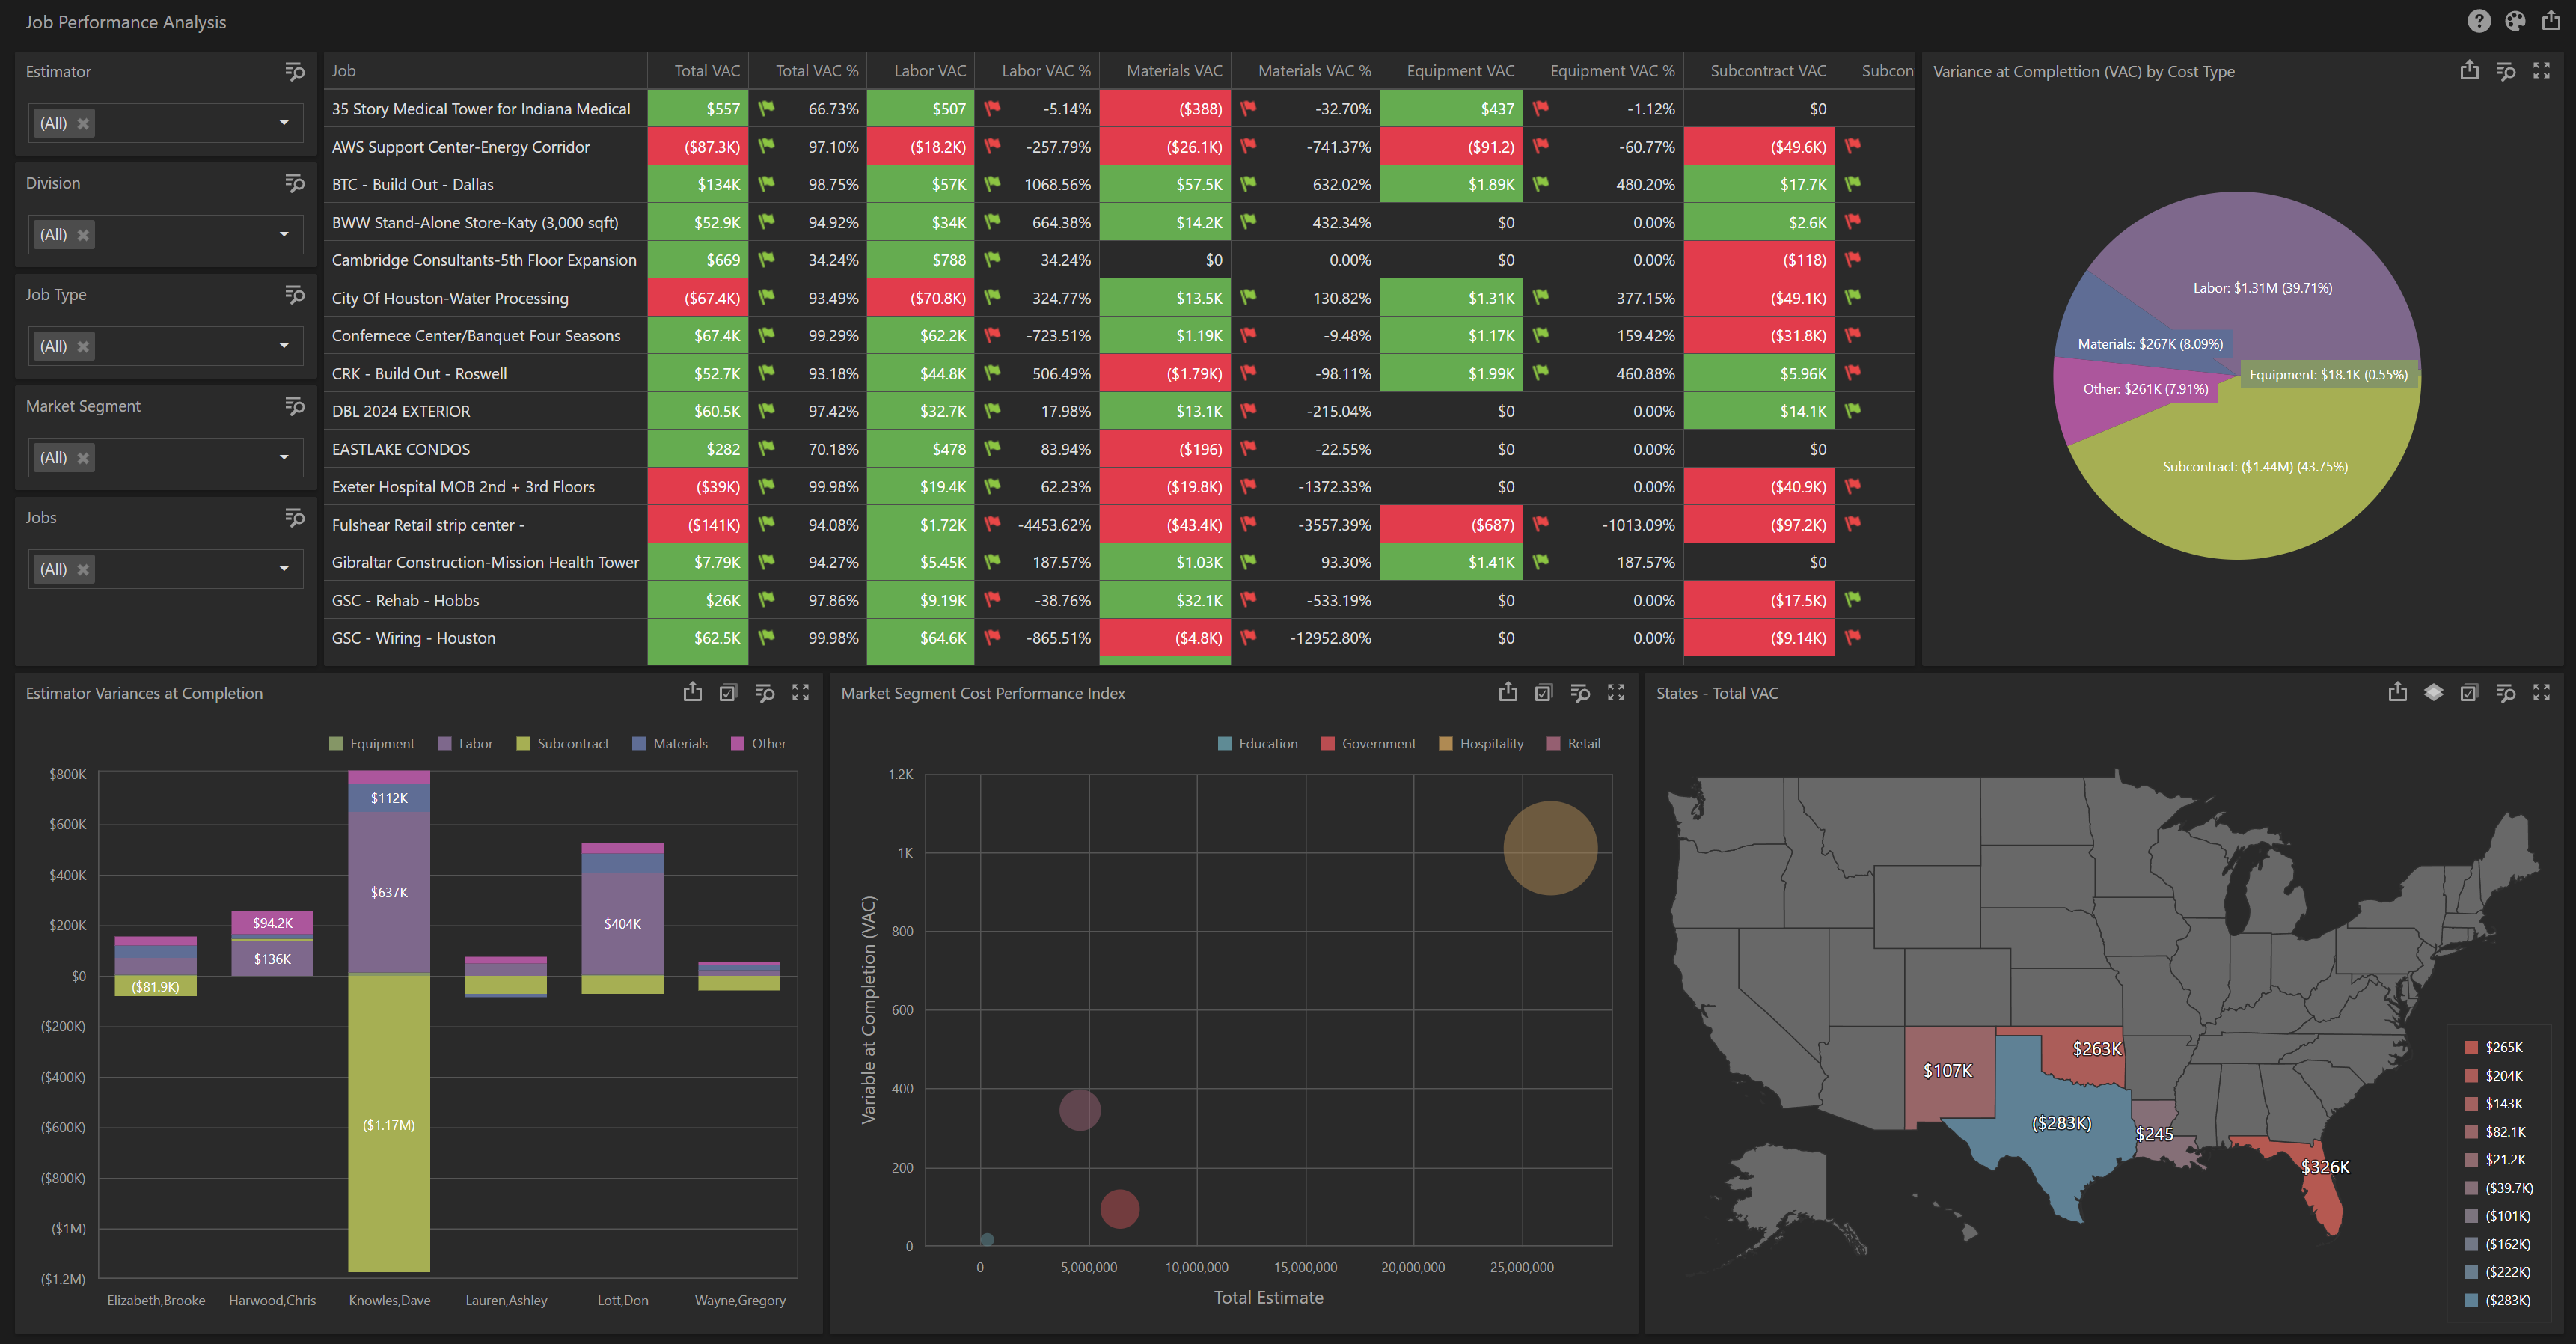Maximize the States - Total VAC map
Screen dimensions: 2576x1344
tap(2541, 692)
